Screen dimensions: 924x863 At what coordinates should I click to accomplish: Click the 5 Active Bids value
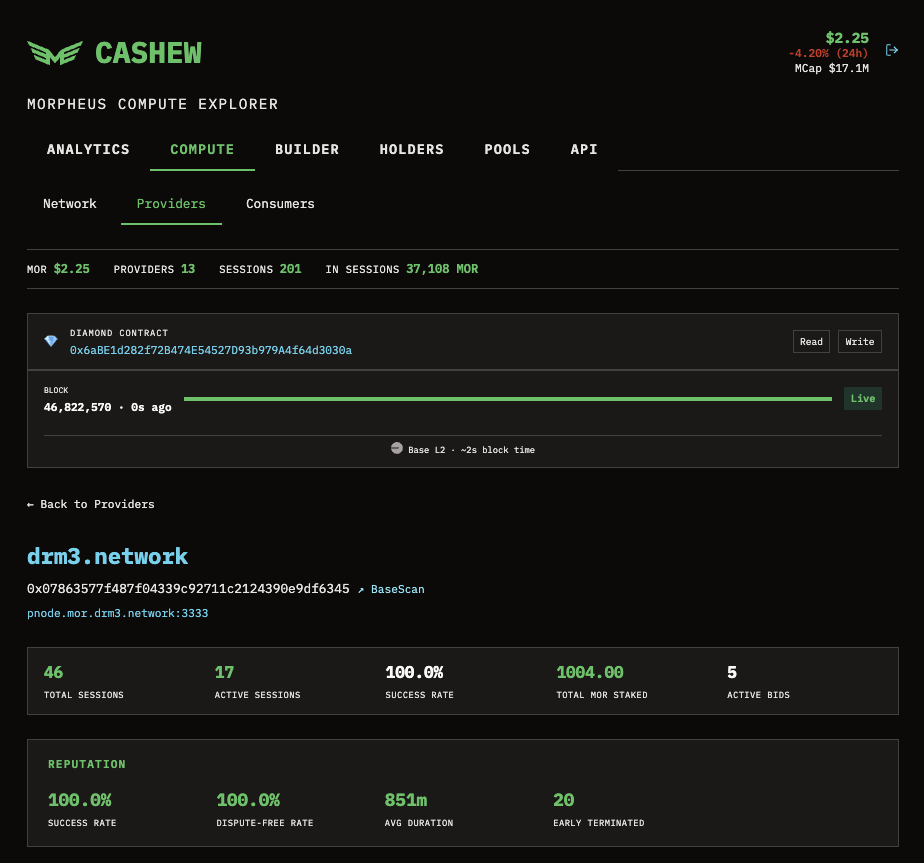pos(732,673)
